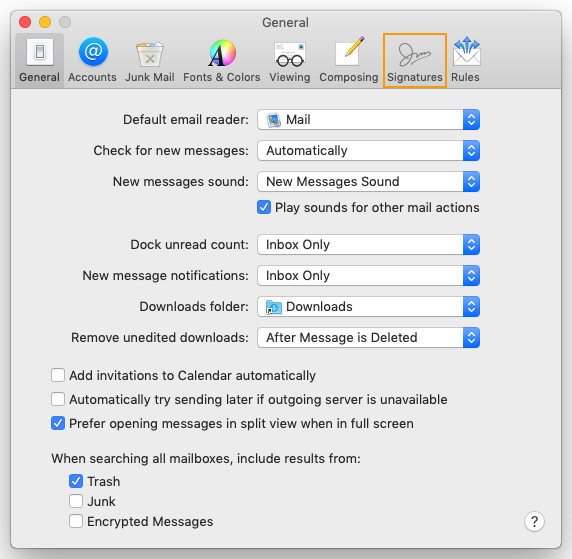The height and width of the screenshot is (559, 572).
Task: Open Remove unedited downloads dropdown
Action: [x=368, y=338]
